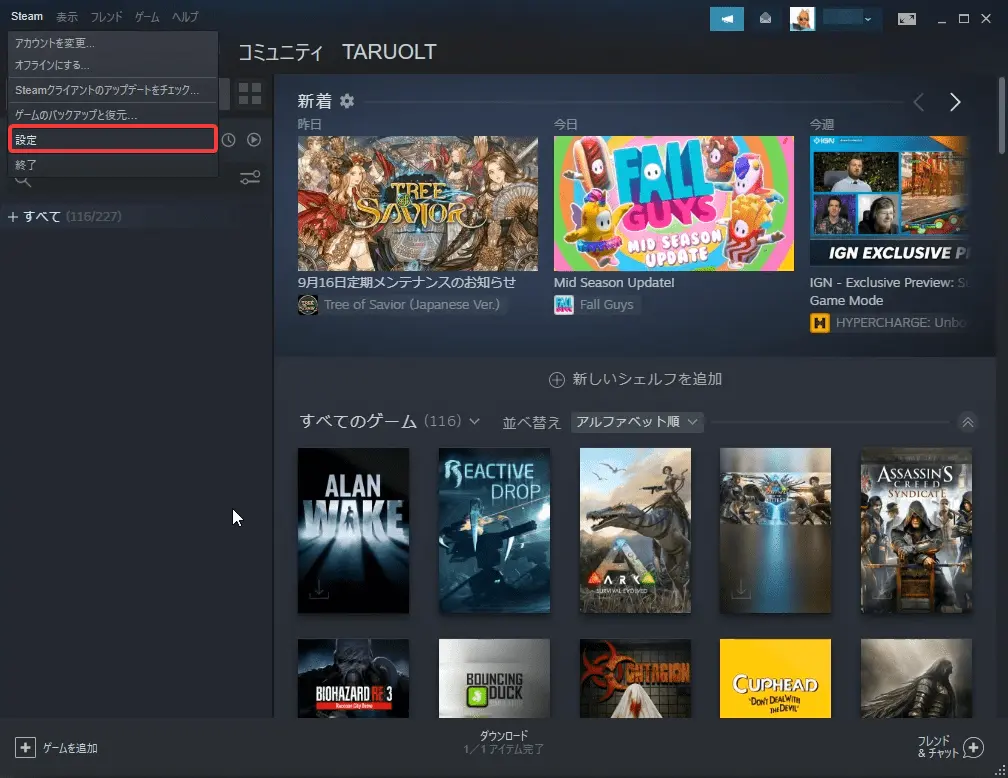Open the ゲーム menu
The height and width of the screenshot is (778, 1008).
tap(147, 17)
